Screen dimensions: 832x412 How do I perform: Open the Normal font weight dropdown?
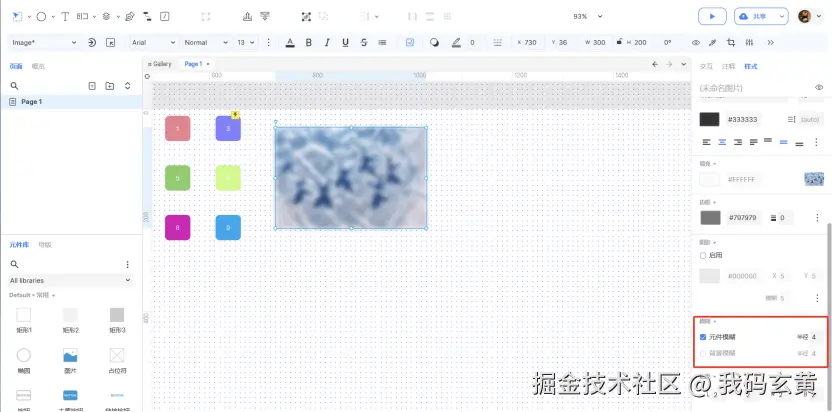click(206, 42)
